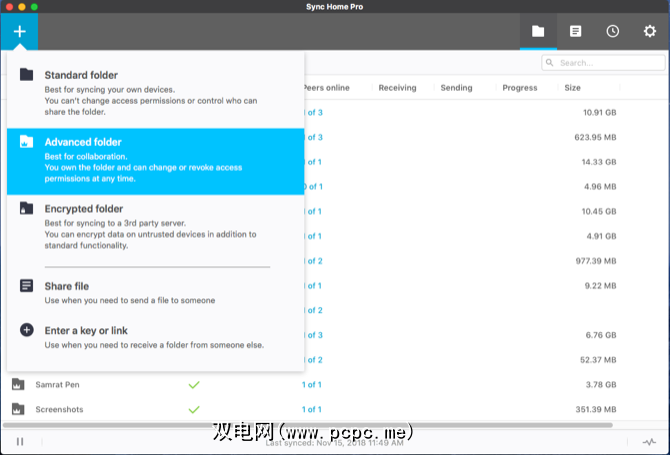Image resolution: width=670 pixels, height=455 pixels.
Task: Click the Enter a key plus icon
Action: coord(26,330)
